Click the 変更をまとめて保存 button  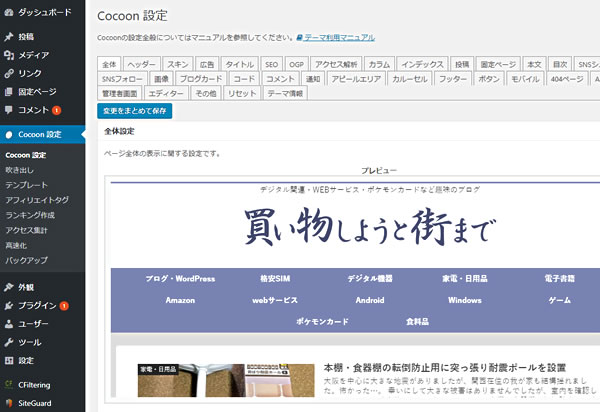[x=135, y=111]
